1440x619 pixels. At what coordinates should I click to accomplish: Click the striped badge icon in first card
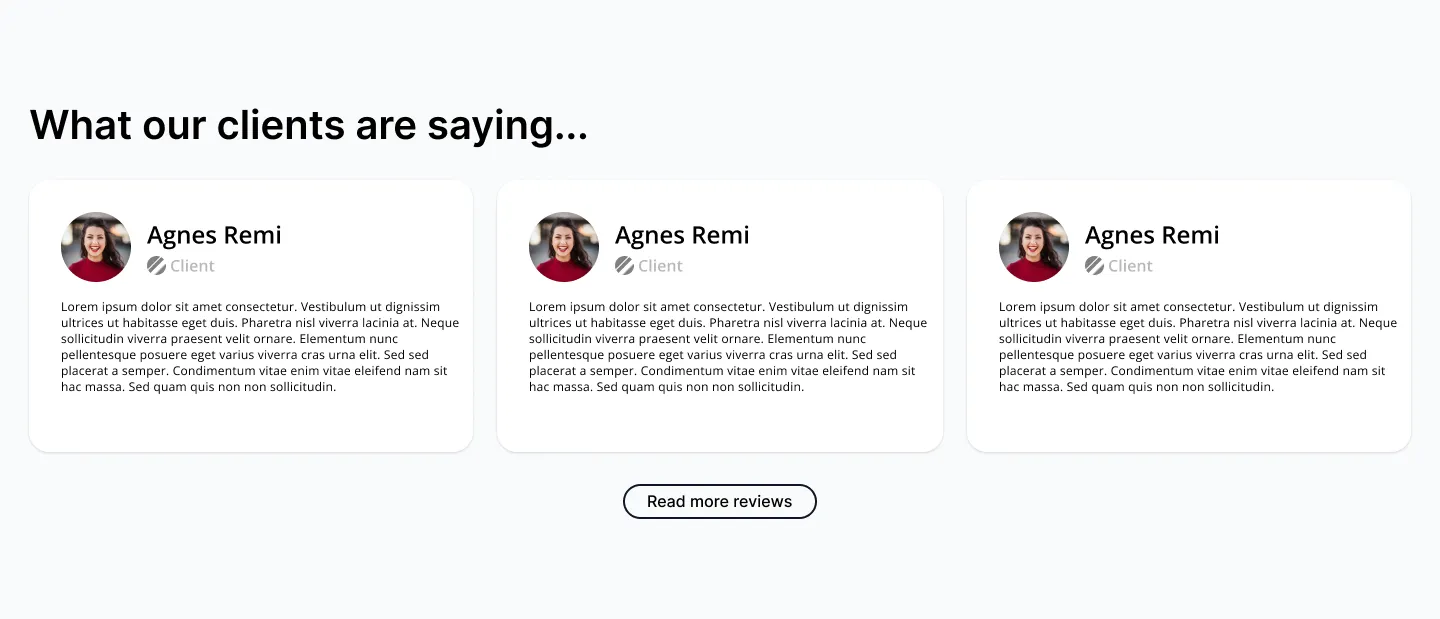156,265
